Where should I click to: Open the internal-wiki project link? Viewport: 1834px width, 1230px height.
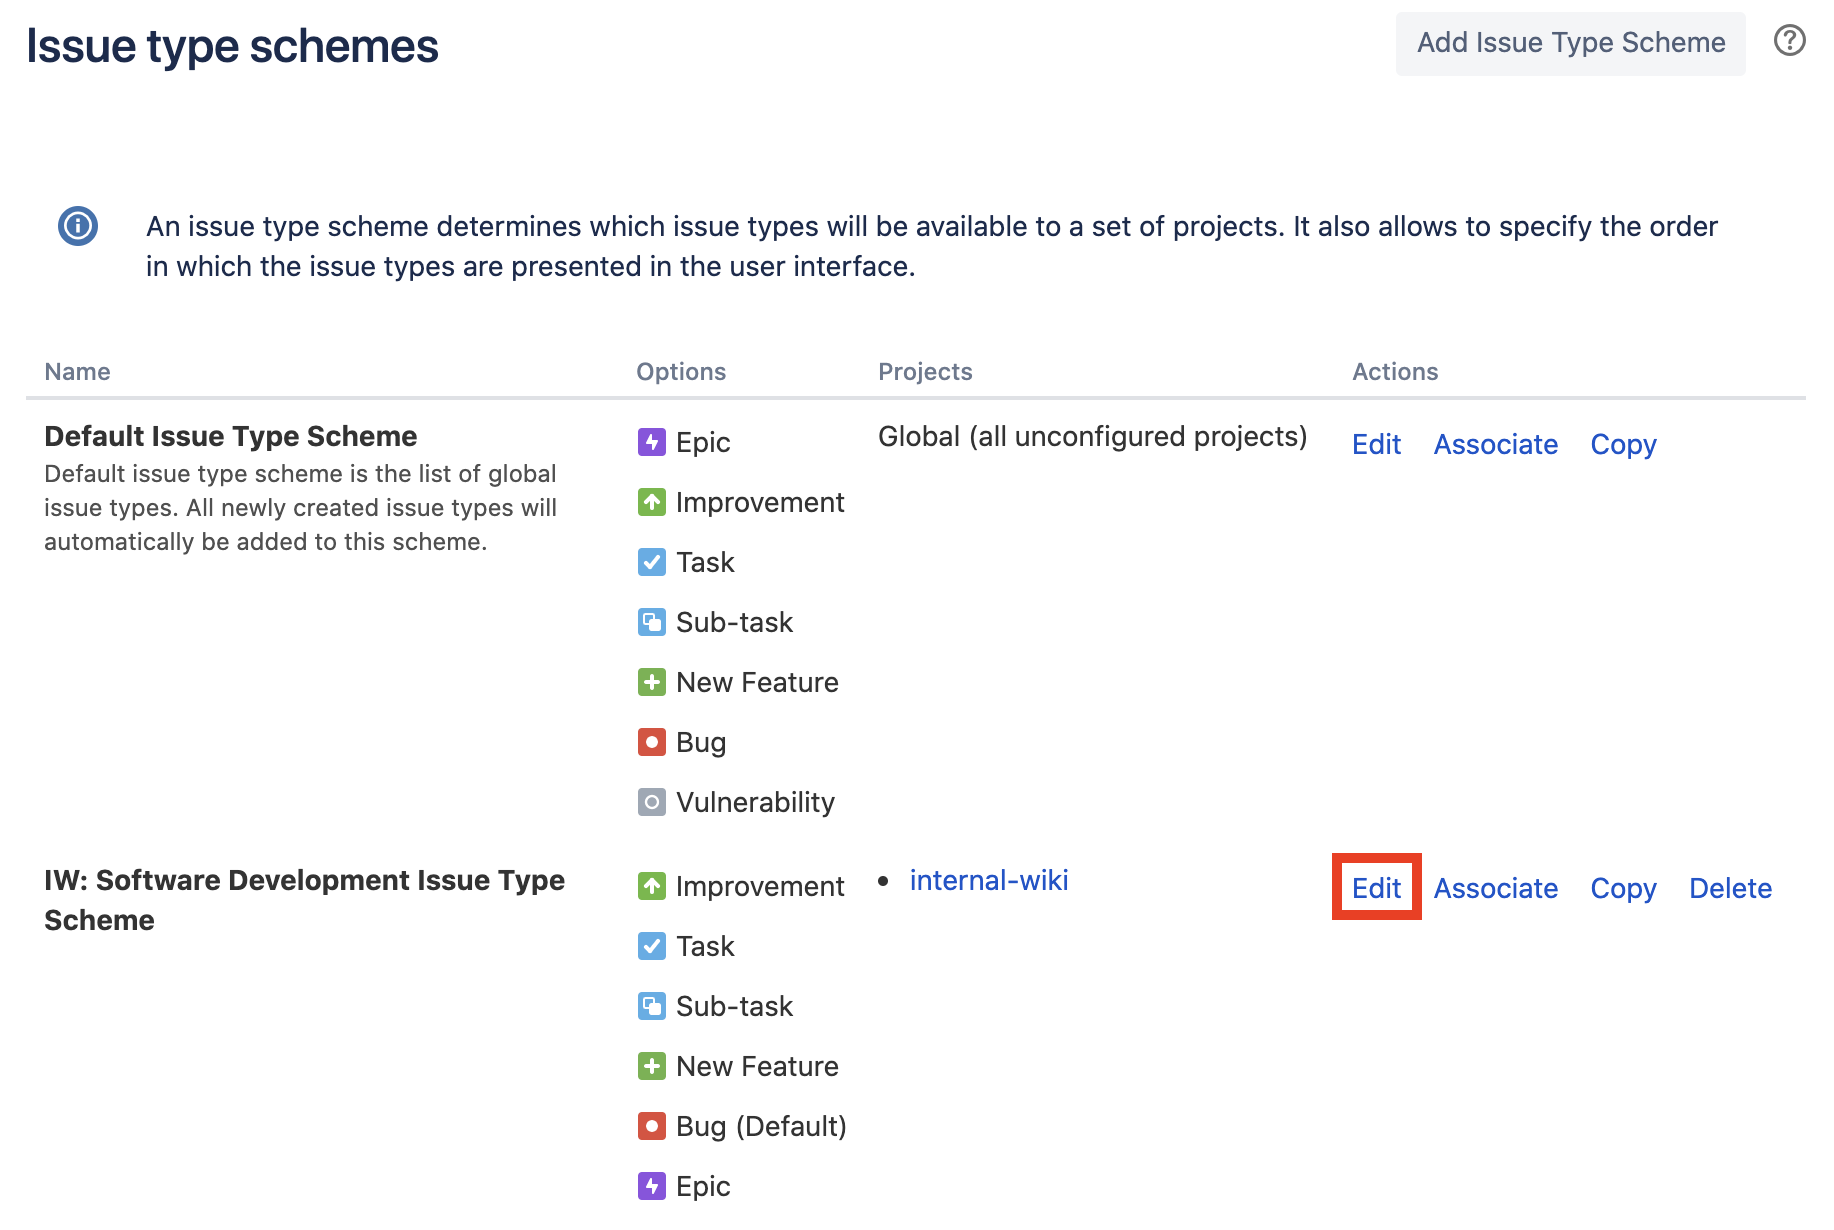[989, 880]
